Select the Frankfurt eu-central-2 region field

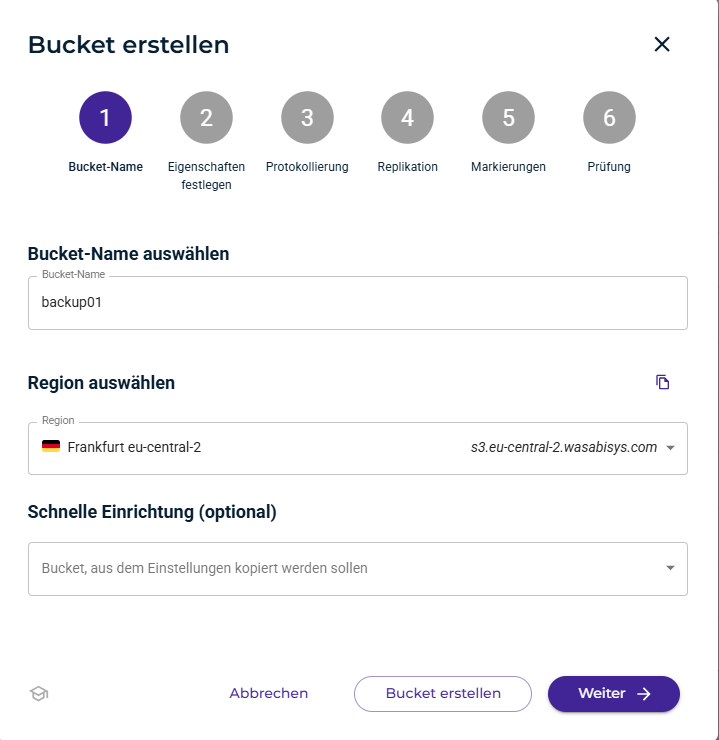[x=250, y=448]
